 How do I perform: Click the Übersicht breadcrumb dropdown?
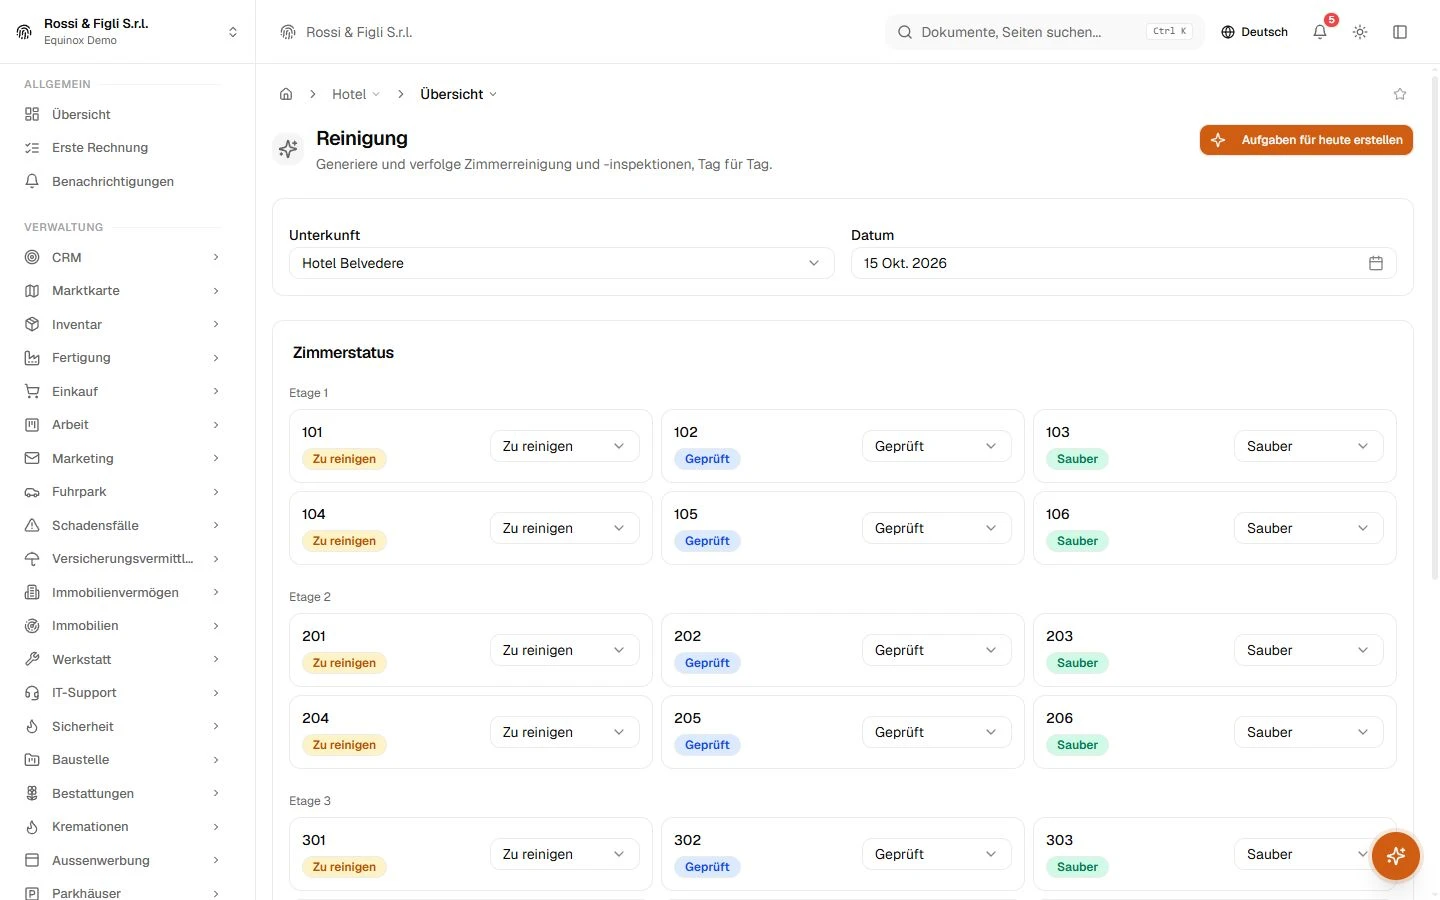[x=458, y=94]
